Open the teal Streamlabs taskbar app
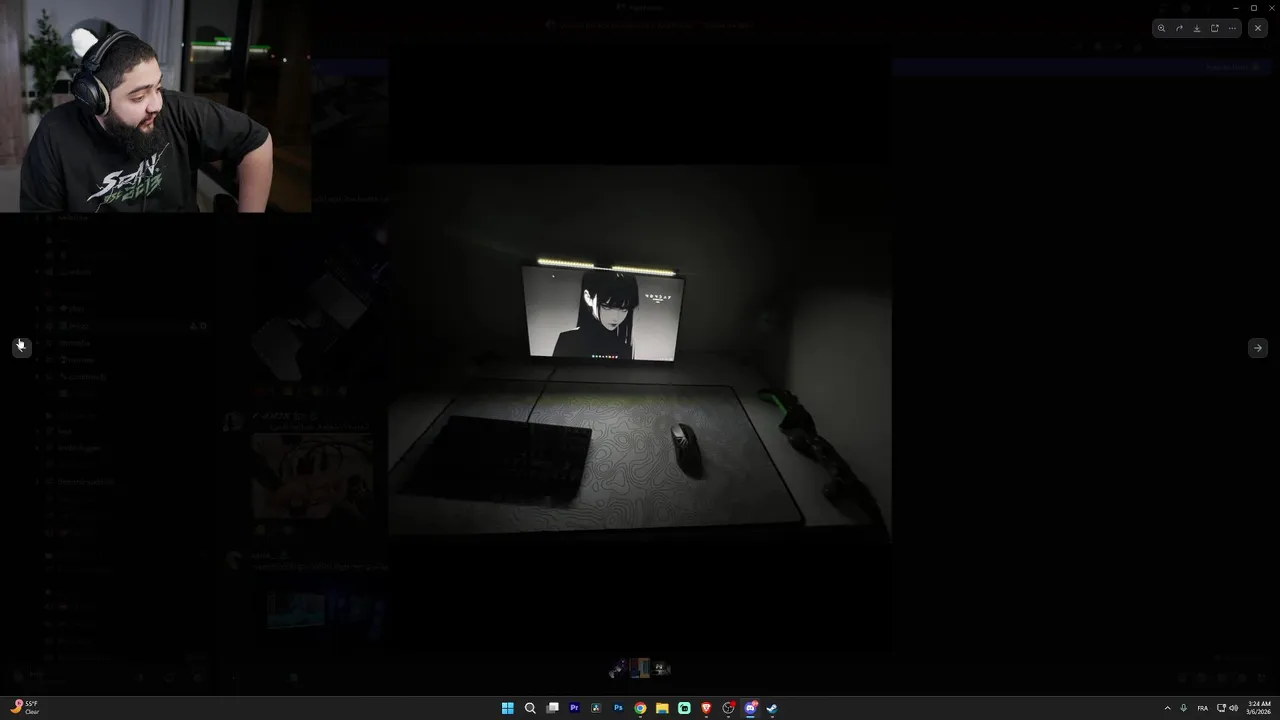 pyautogui.click(x=684, y=708)
